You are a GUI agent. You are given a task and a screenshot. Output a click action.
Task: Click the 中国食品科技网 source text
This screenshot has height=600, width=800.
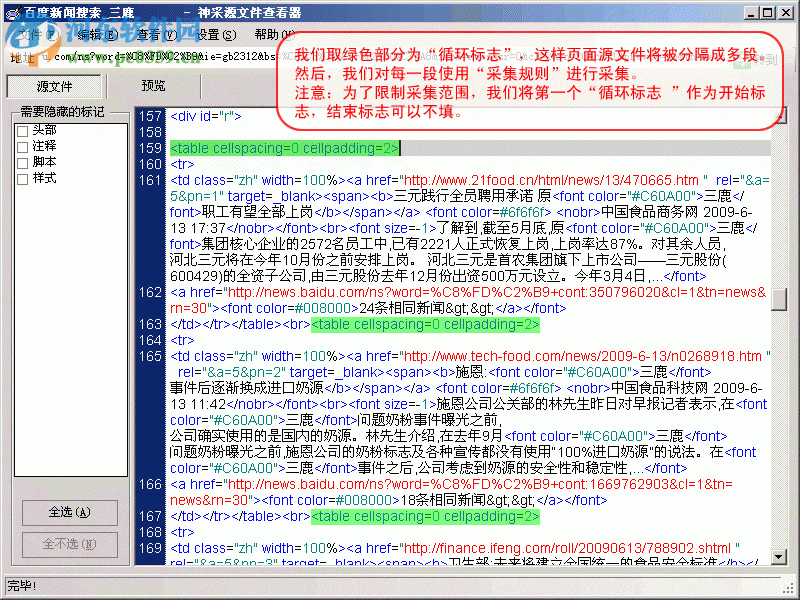click(660, 388)
